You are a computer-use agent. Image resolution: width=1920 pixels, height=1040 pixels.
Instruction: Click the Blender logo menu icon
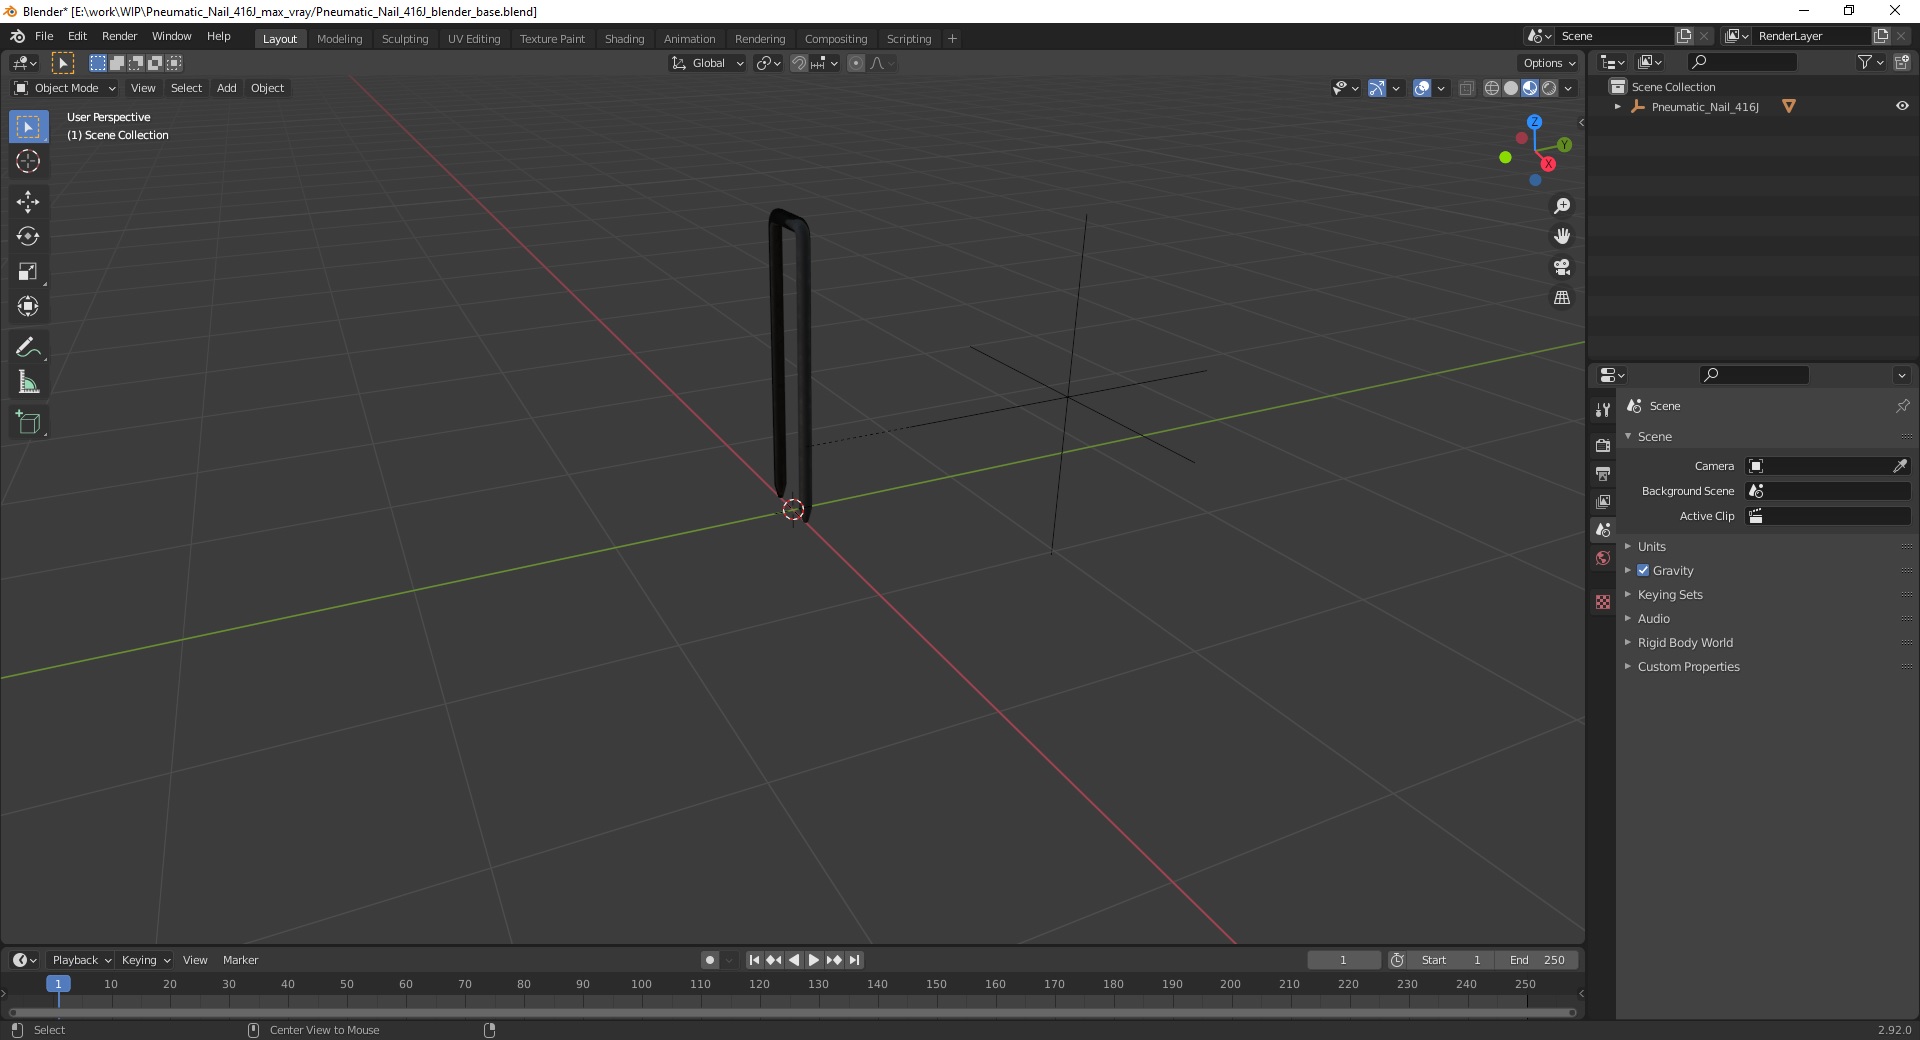click(x=17, y=36)
